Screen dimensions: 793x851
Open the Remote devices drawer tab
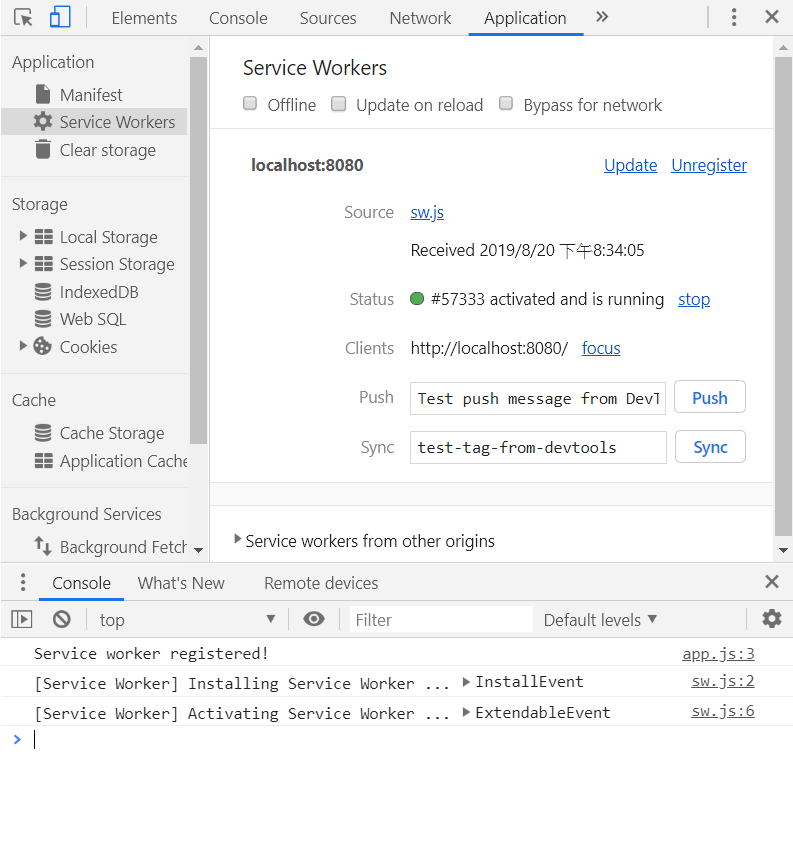point(321,583)
